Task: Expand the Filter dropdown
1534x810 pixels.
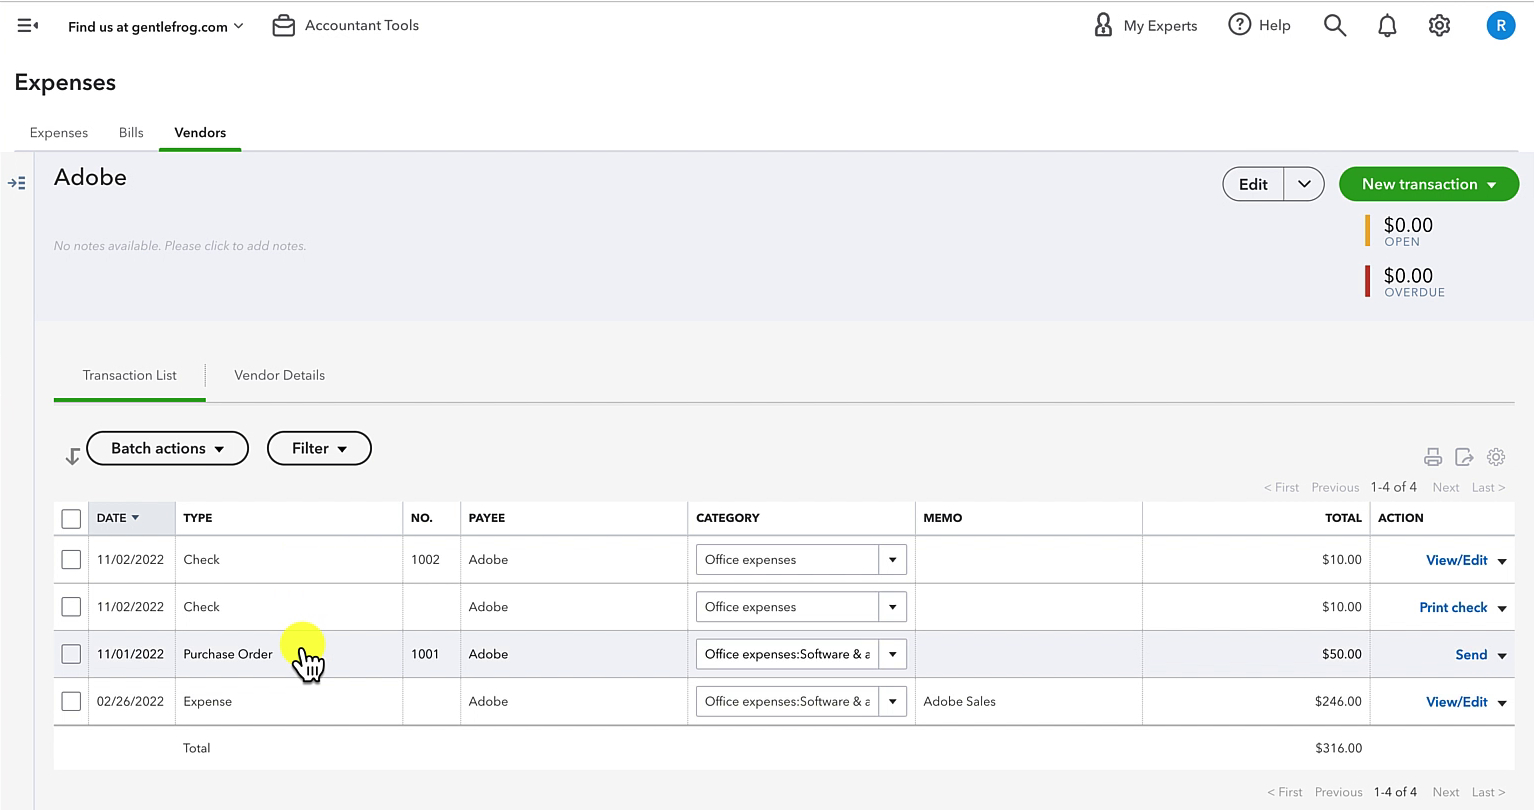Action: pyautogui.click(x=319, y=448)
